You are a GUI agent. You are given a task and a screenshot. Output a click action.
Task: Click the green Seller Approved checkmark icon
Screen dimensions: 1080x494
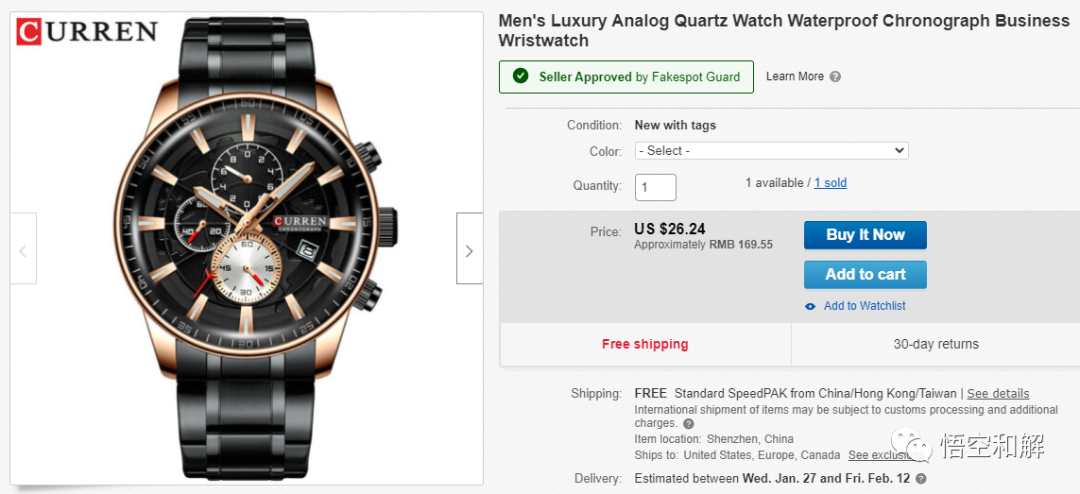520,76
